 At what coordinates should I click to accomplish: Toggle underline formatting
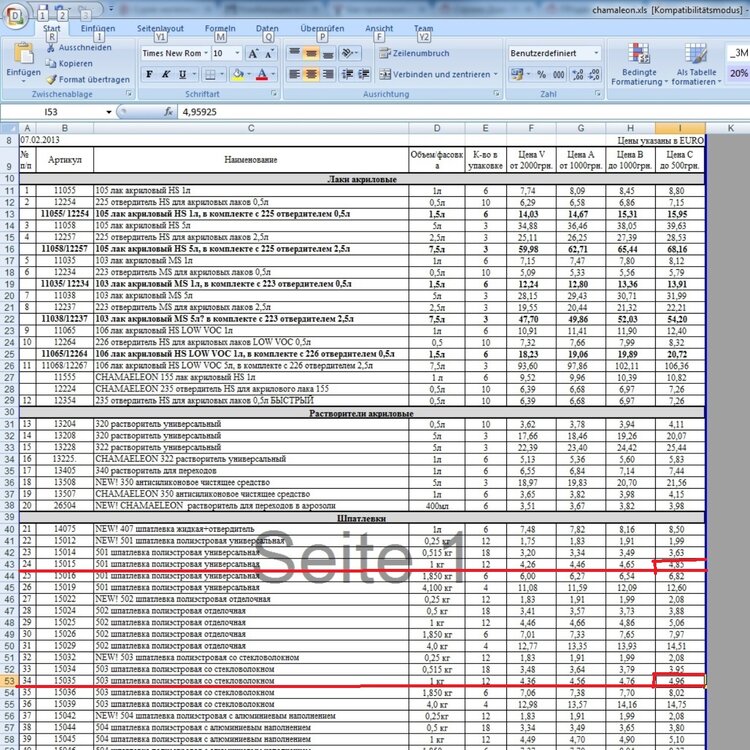[183, 74]
